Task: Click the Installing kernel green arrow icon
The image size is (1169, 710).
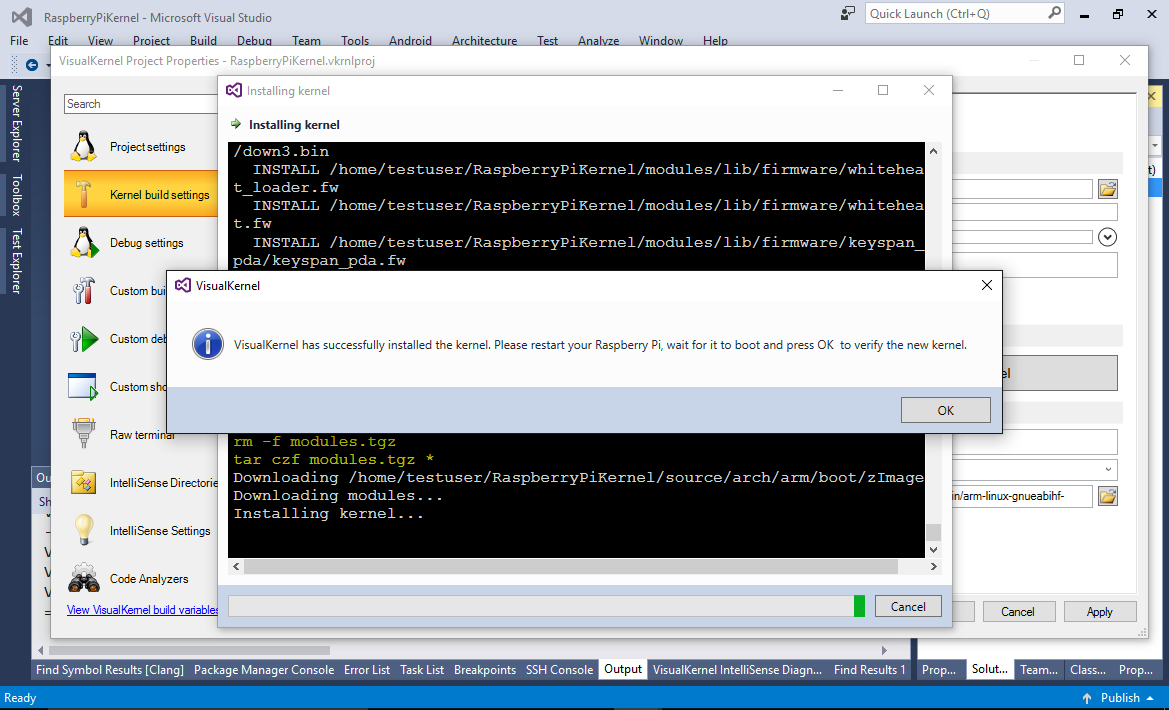Action: (236, 124)
